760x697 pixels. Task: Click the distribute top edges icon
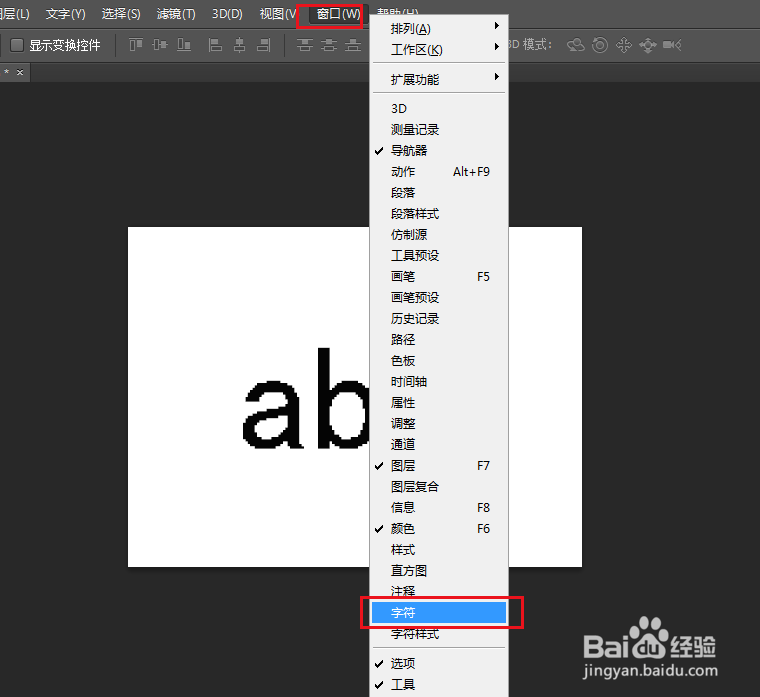[304, 45]
